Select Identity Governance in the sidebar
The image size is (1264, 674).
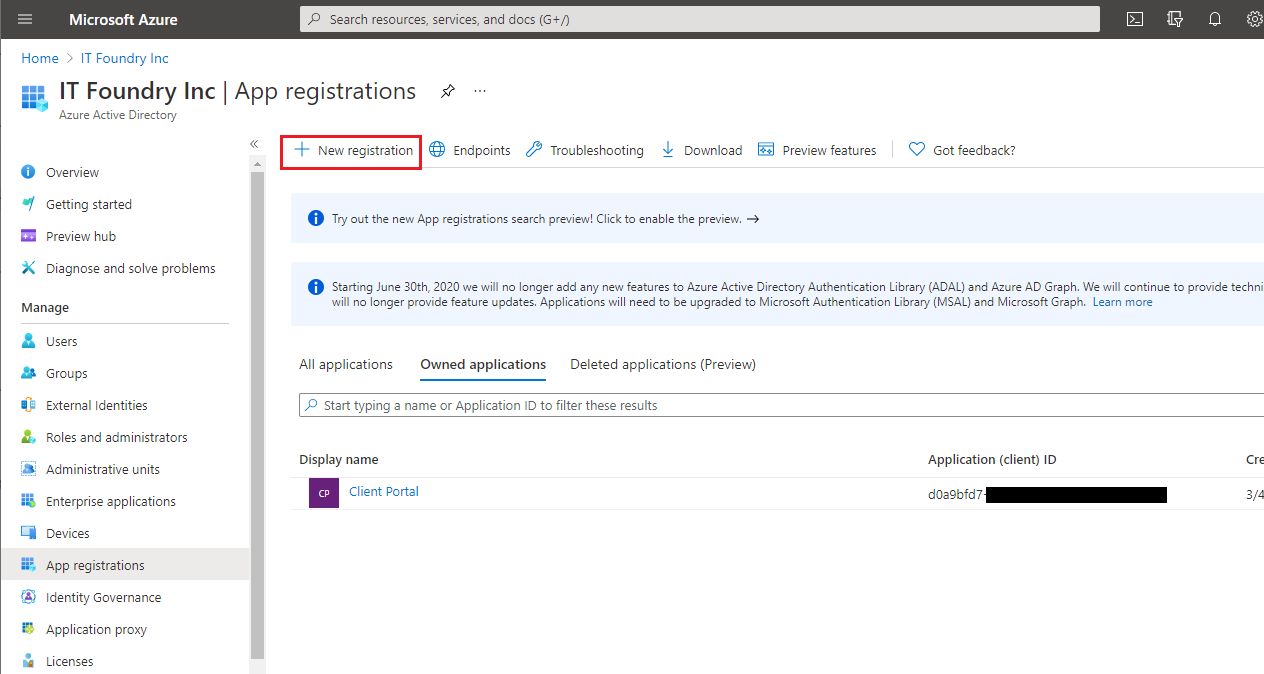coord(103,596)
